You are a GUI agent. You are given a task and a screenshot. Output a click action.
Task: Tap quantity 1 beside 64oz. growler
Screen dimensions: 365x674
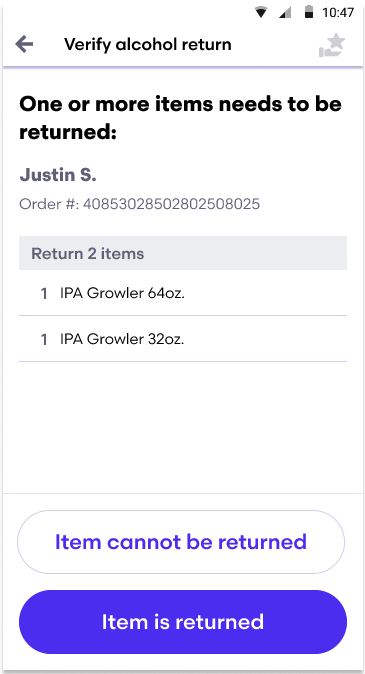point(44,294)
